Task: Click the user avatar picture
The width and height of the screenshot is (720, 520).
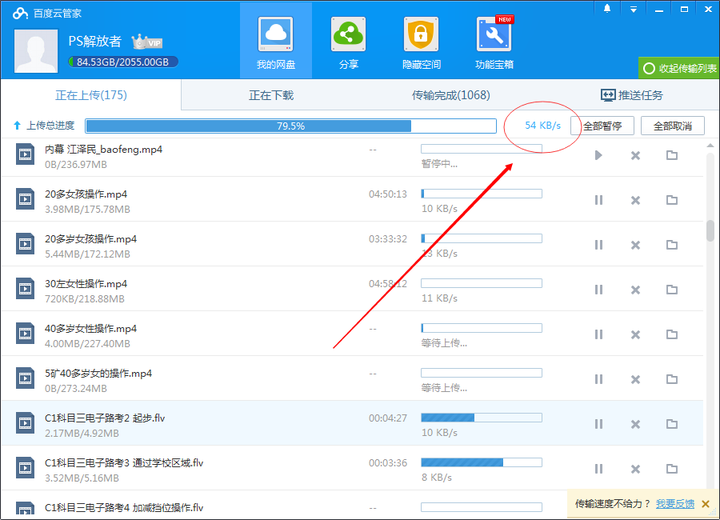Action: 36,51
